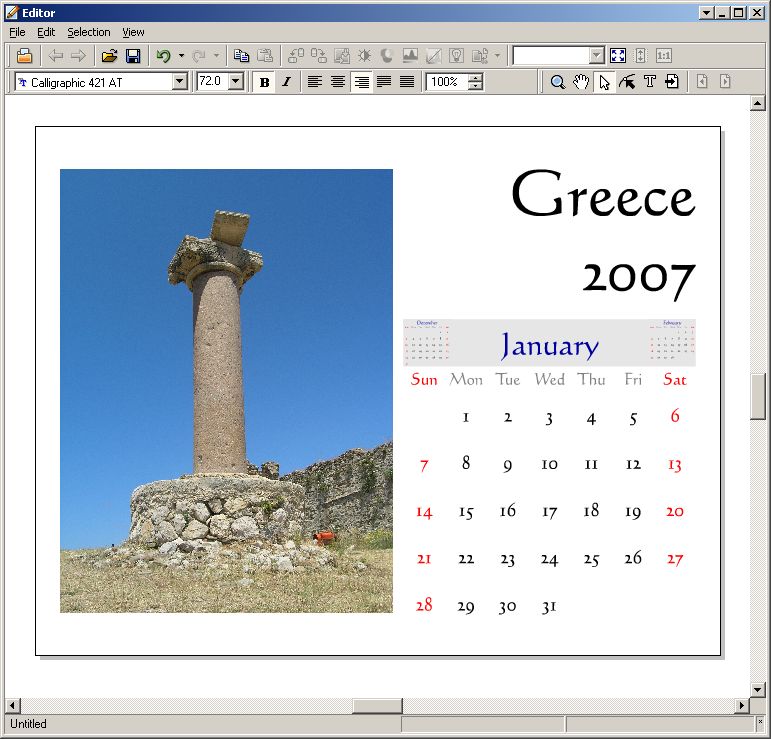Select the Text tool
Screen dimensions: 771x739
pos(649,82)
